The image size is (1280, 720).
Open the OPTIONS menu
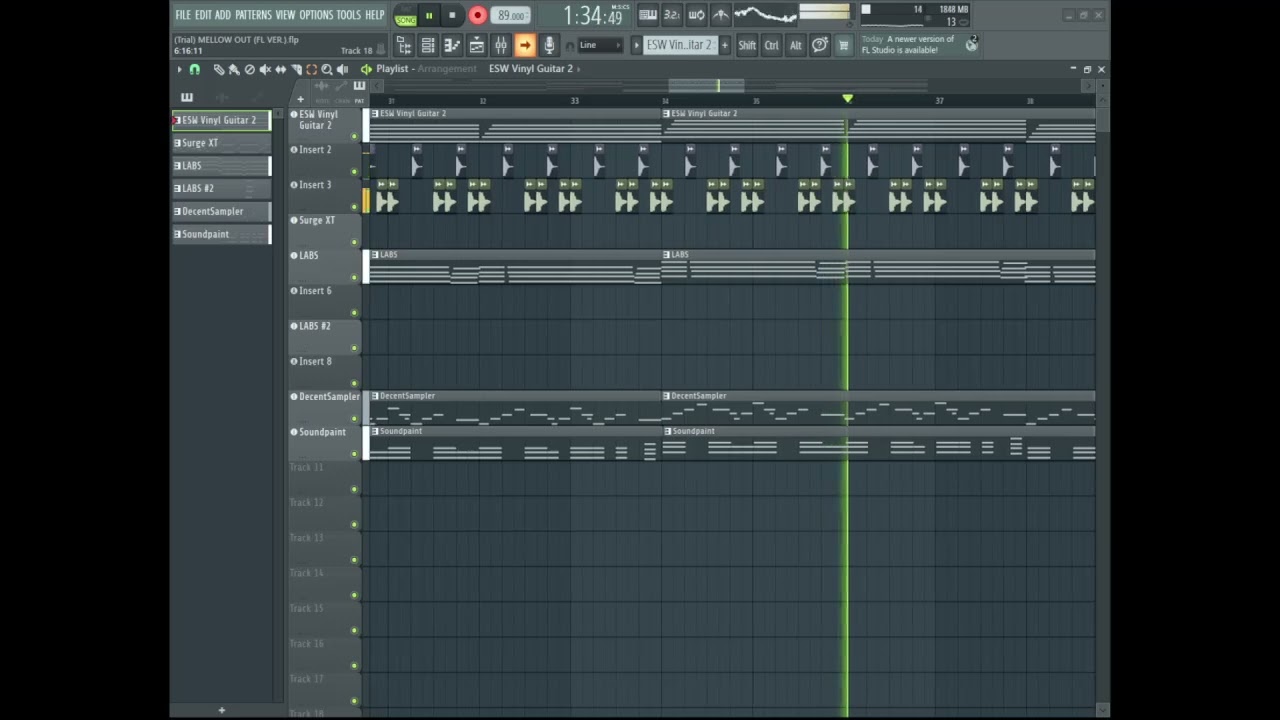click(x=316, y=15)
